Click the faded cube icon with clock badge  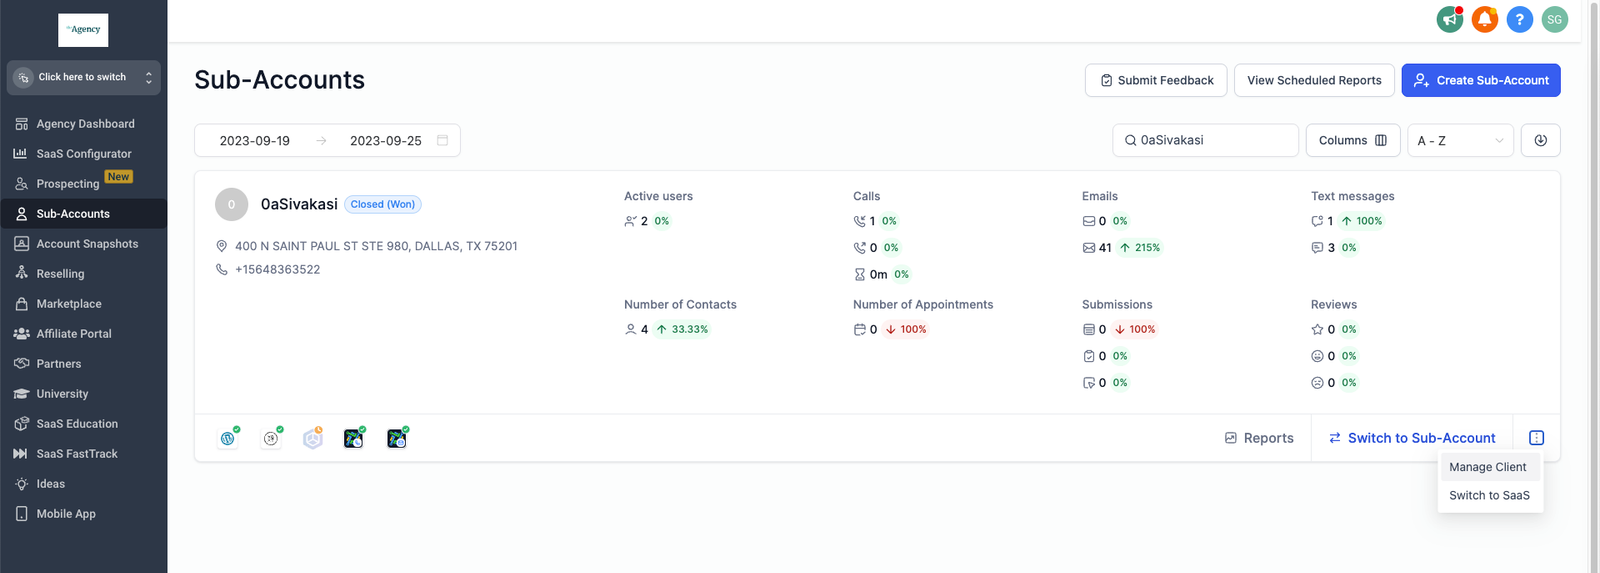click(x=313, y=438)
